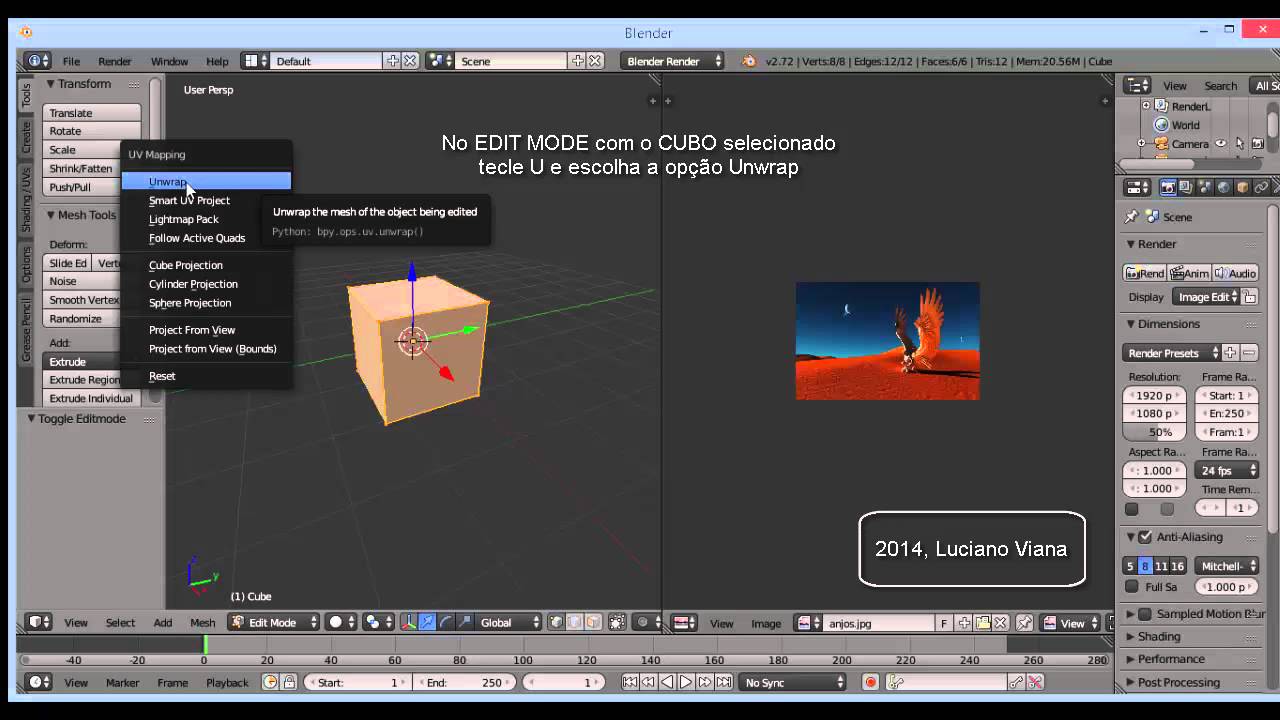
Task: Choose Cube Projection menu entry
Action: coord(206,265)
